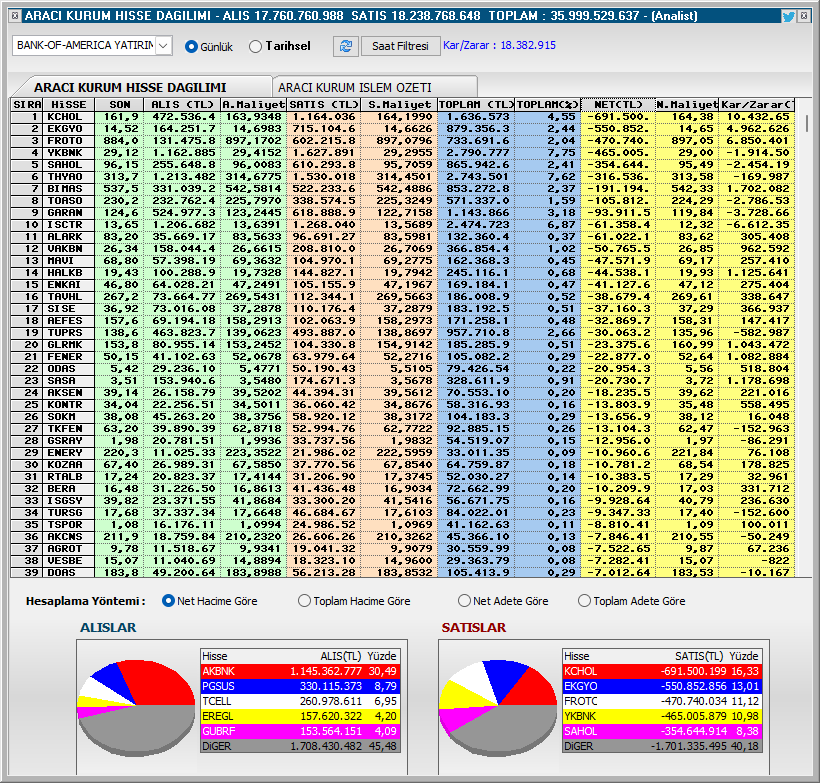Click the magenta SAHOL row in SATISLAR legend
The width and height of the screenshot is (820, 783).
[662, 731]
